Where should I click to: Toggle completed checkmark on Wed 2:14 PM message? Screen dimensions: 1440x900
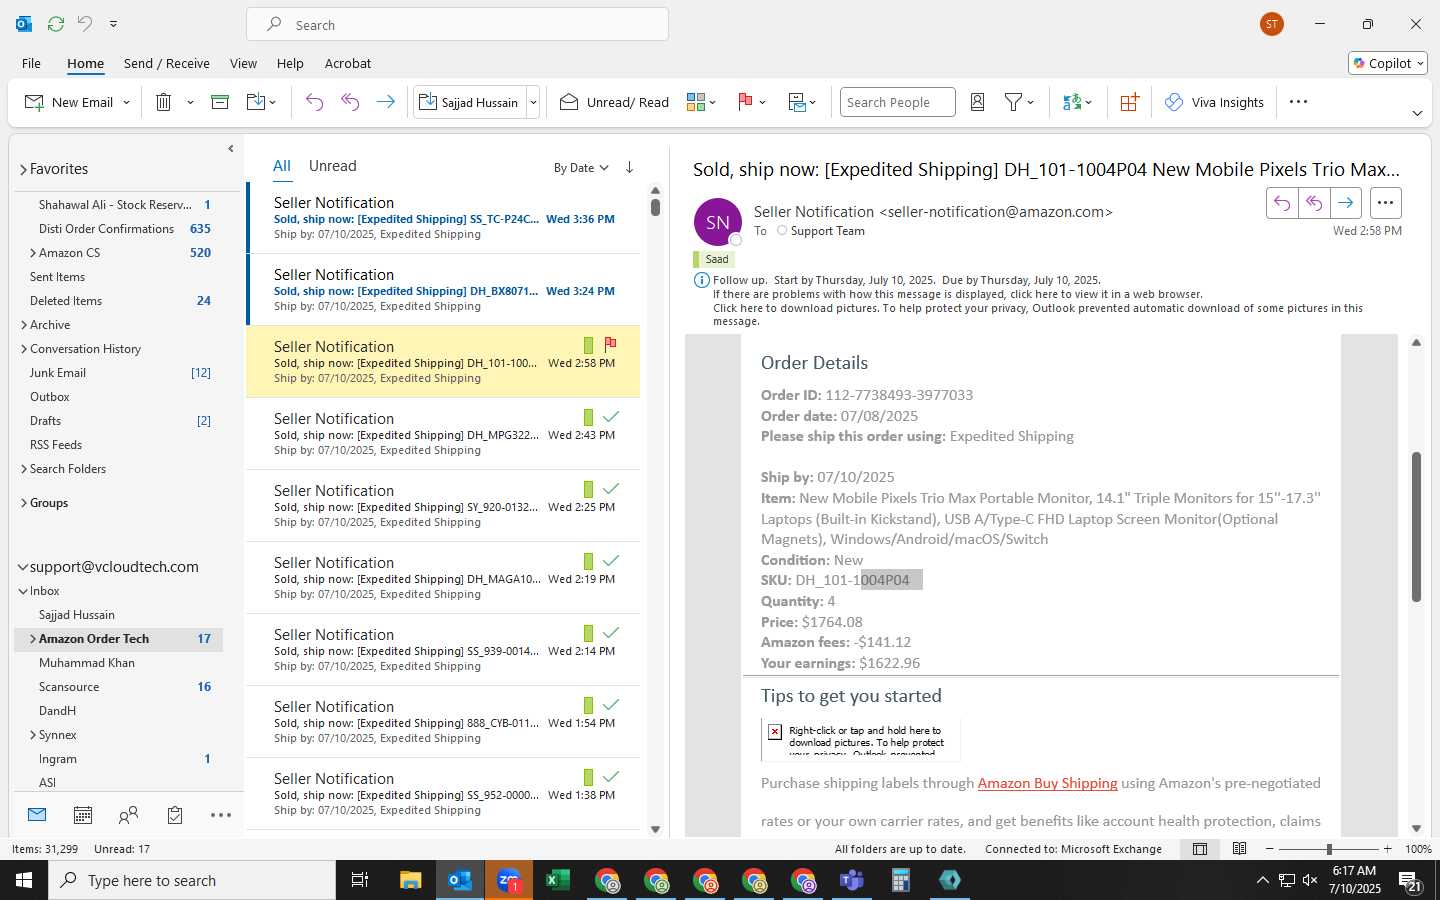[x=611, y=633]
